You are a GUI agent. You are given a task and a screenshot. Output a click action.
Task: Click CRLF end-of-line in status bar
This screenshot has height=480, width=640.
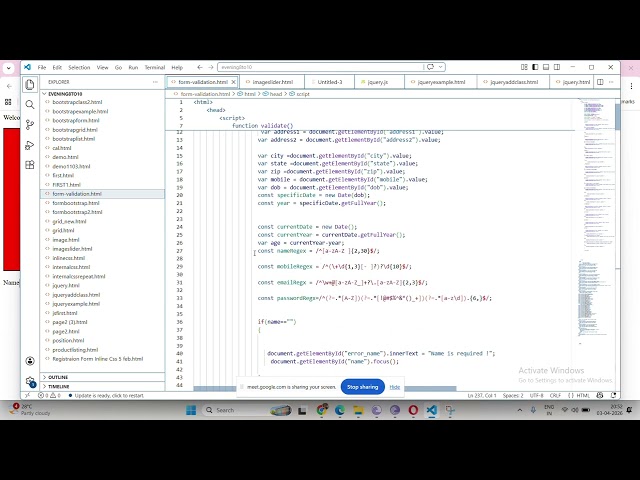click(x=555, y=396)
